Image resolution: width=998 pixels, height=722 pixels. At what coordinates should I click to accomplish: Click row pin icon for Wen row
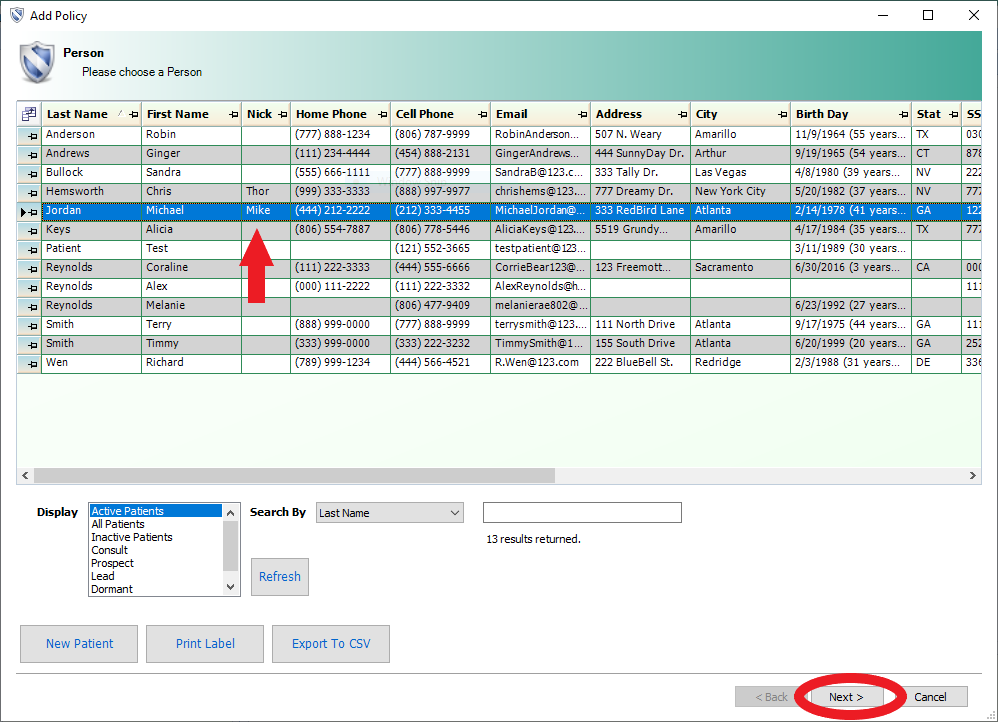tap(32, 363)
